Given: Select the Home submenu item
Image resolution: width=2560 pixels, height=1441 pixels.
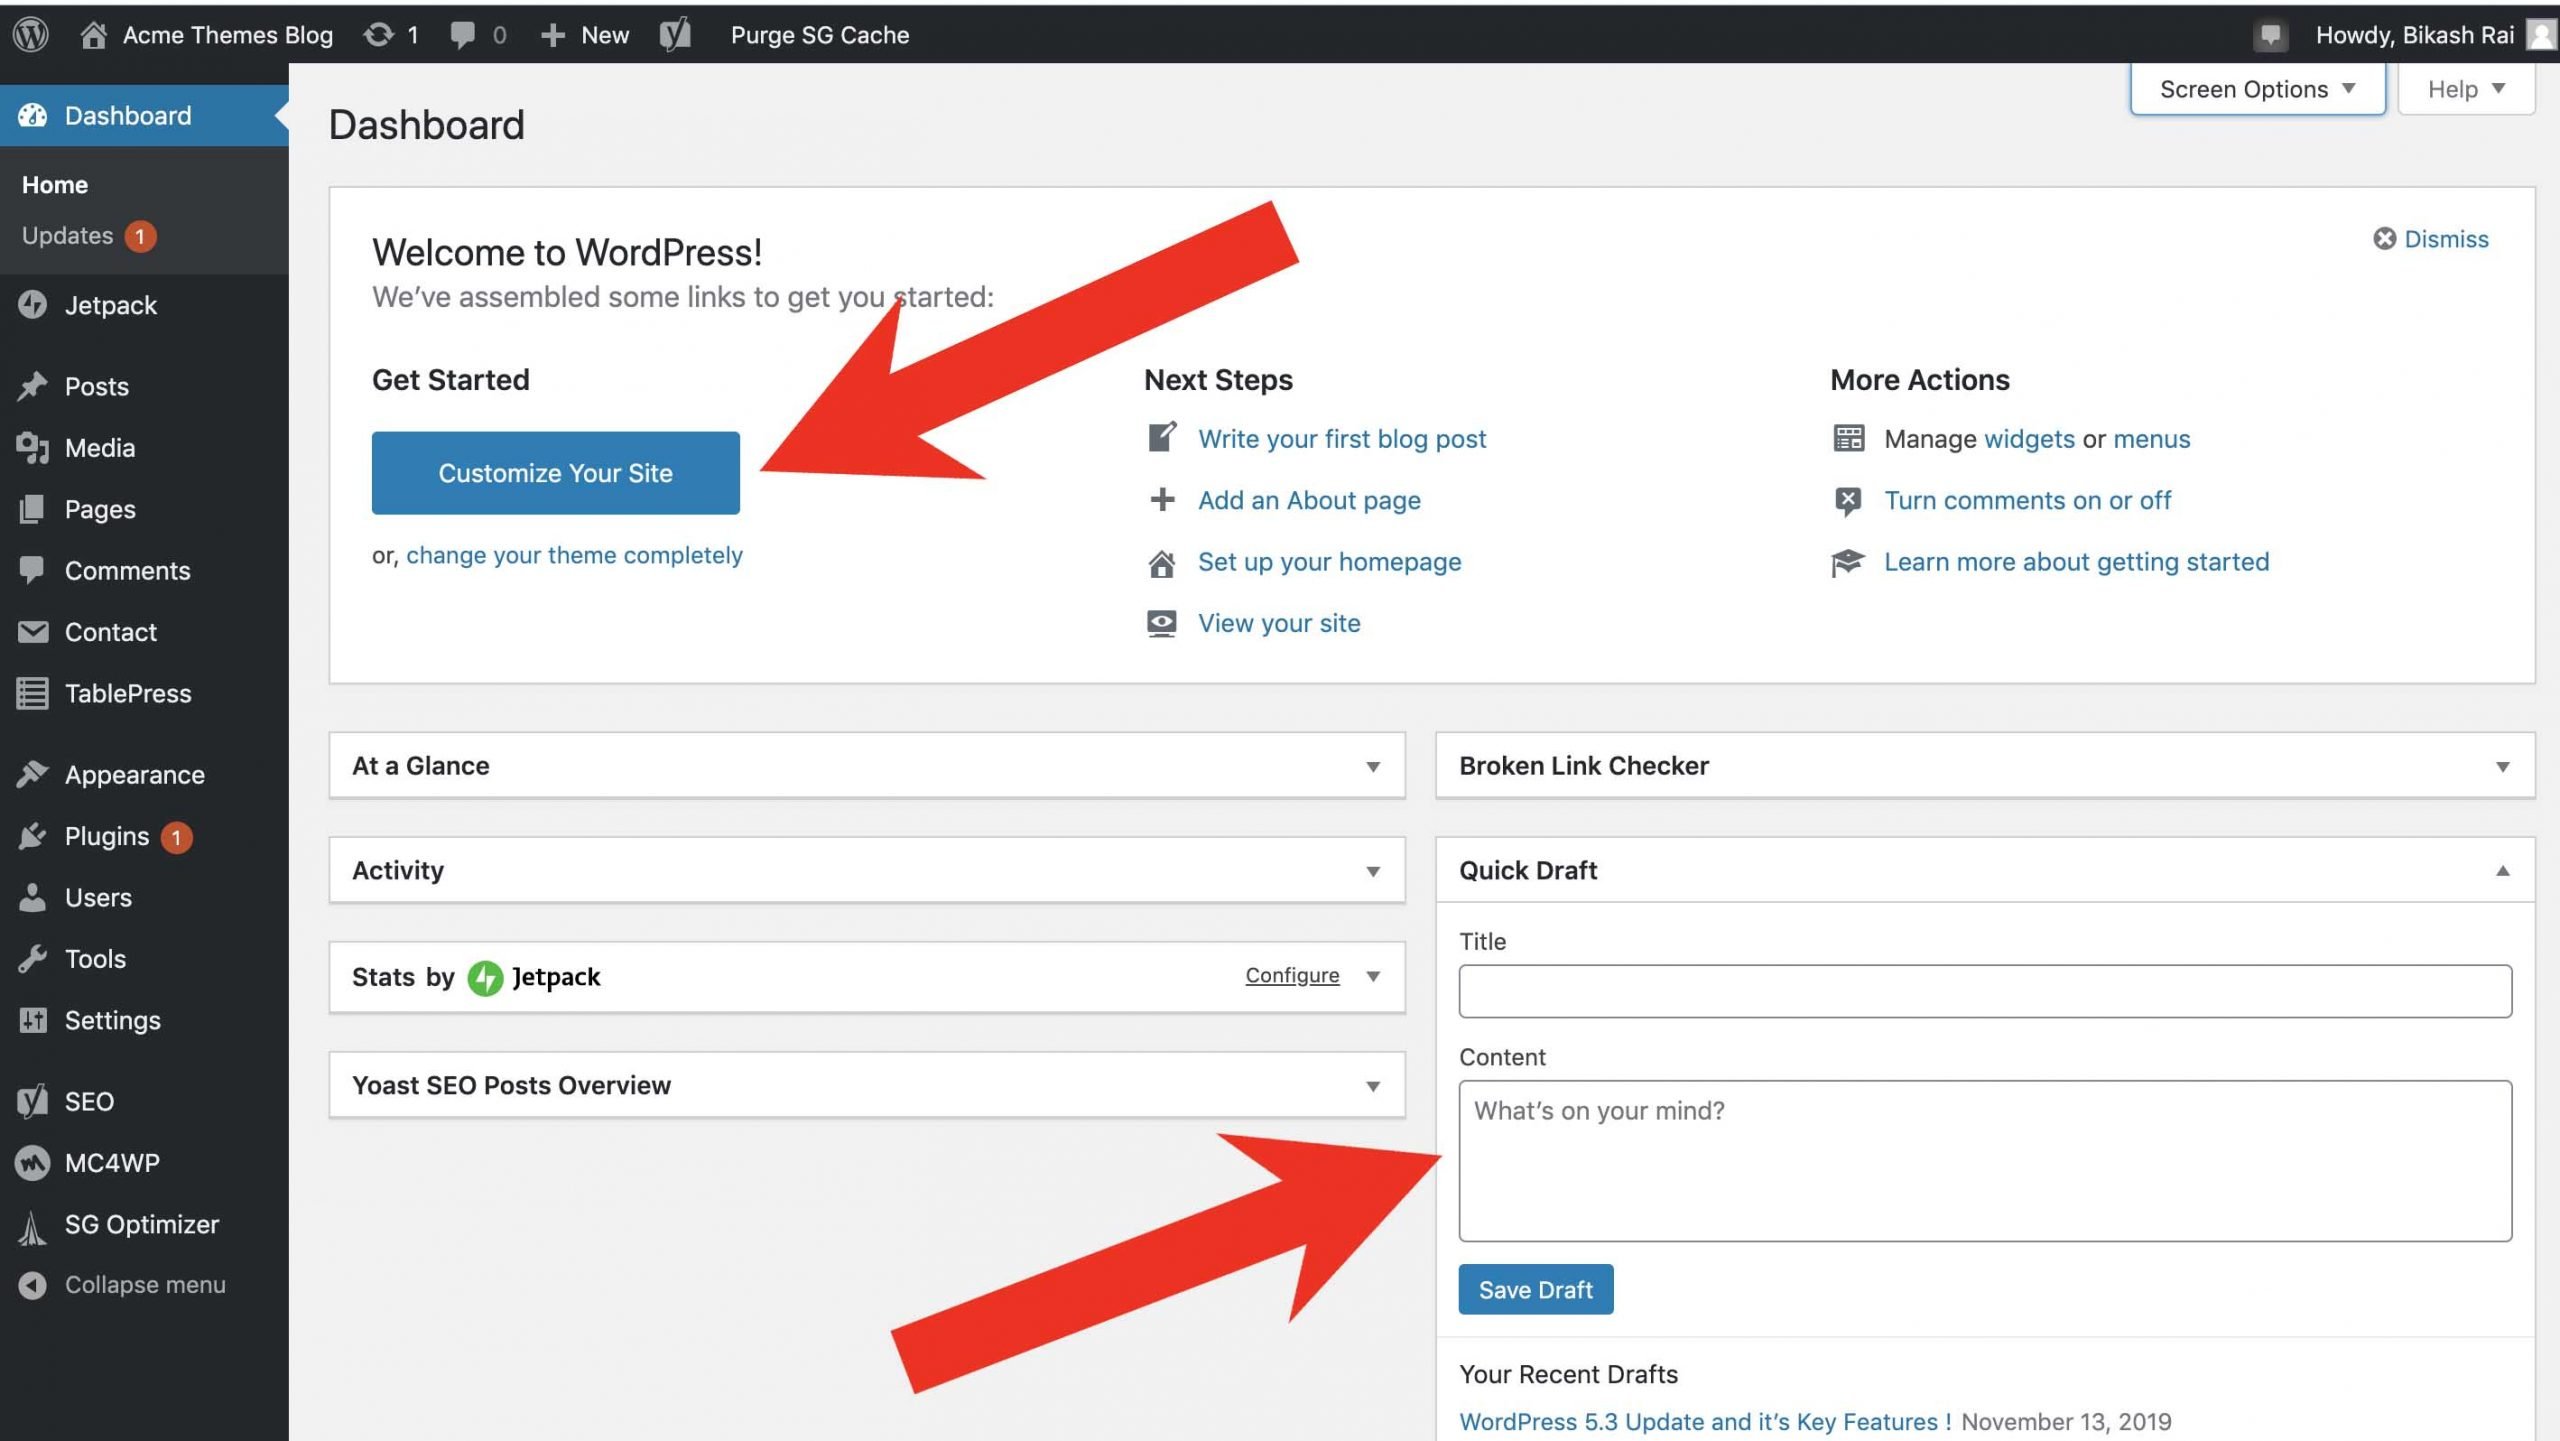Looking at the screenshot, I should [55, 185].
